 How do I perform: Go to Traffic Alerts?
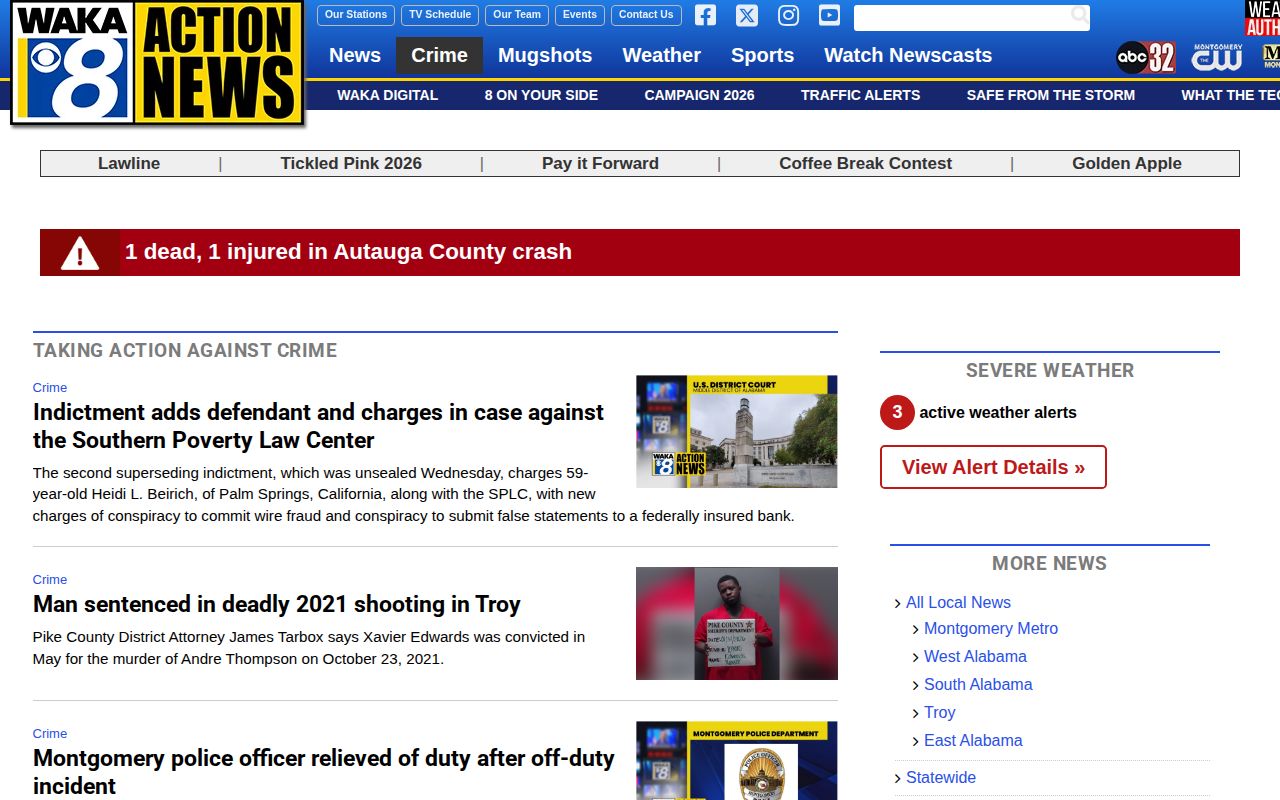pos(861,95)
